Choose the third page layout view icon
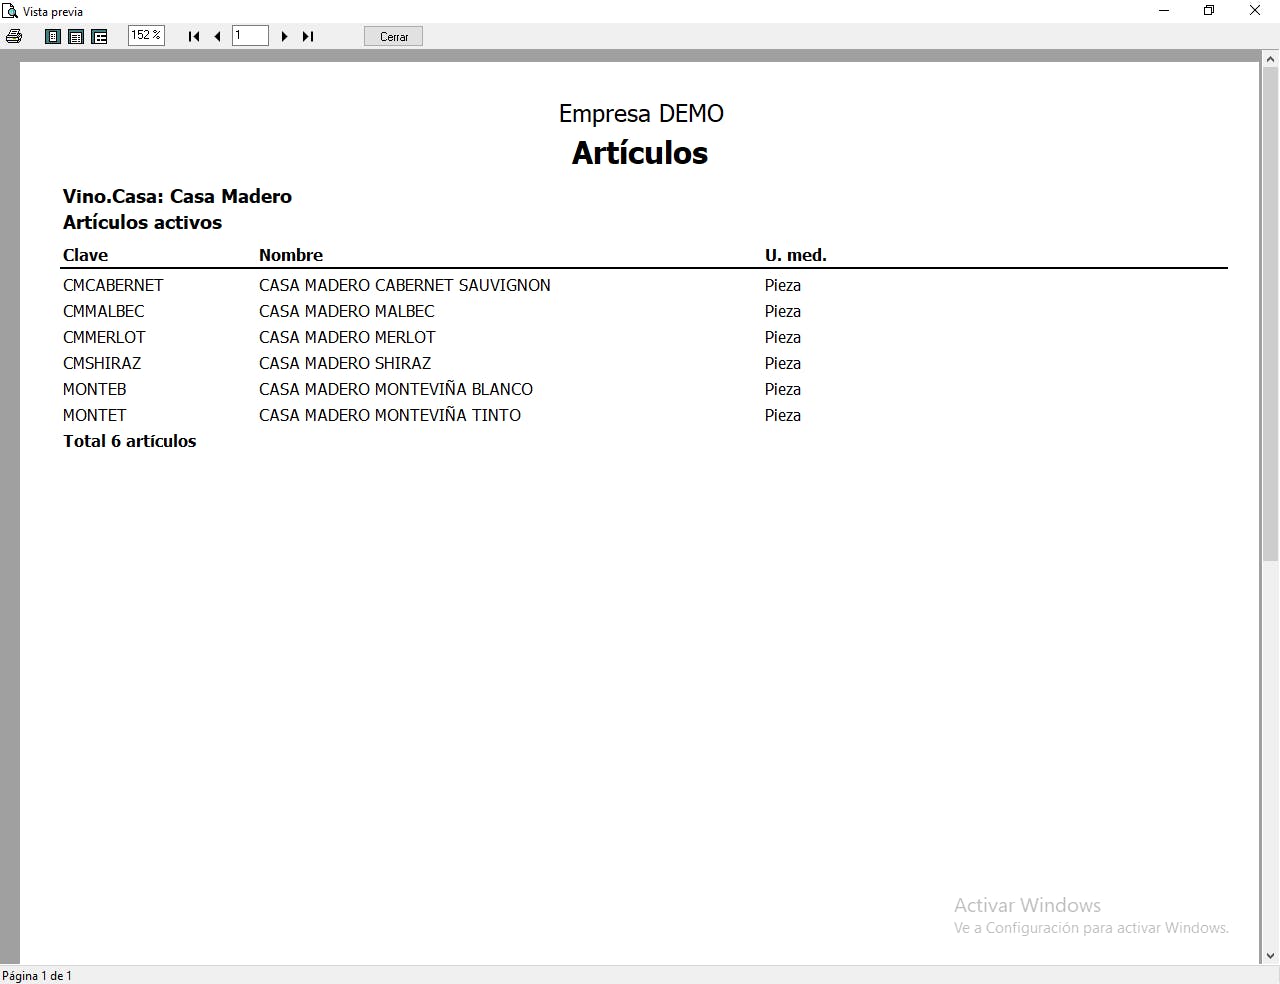 99,36
